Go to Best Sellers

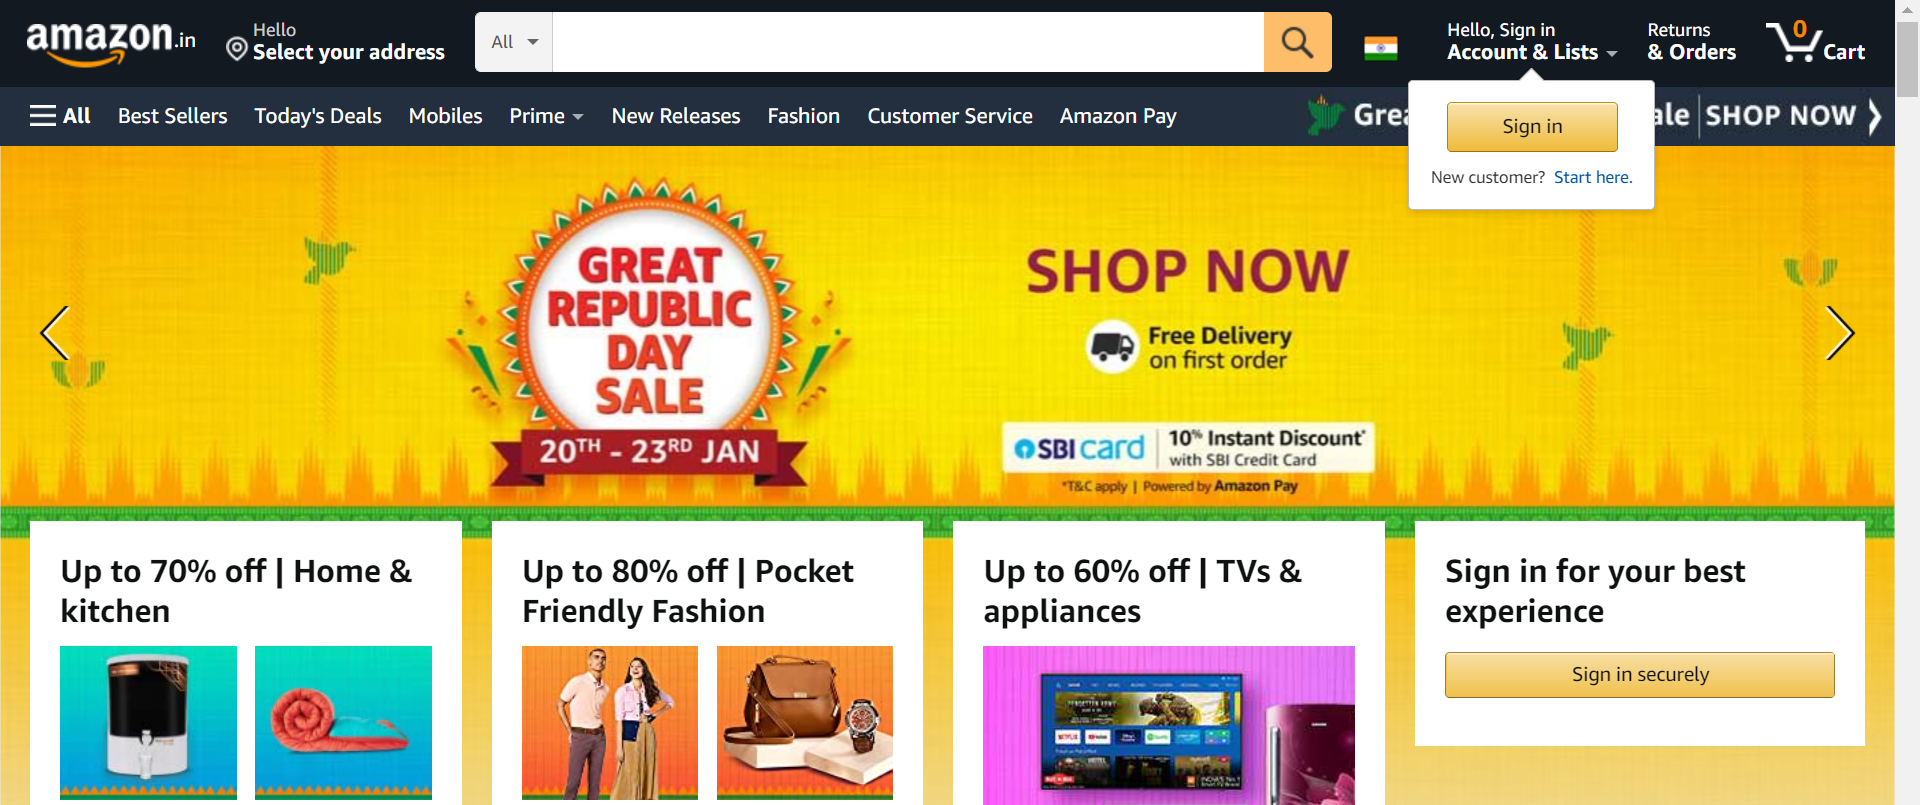pyautogui.click(x=173, y=116)
